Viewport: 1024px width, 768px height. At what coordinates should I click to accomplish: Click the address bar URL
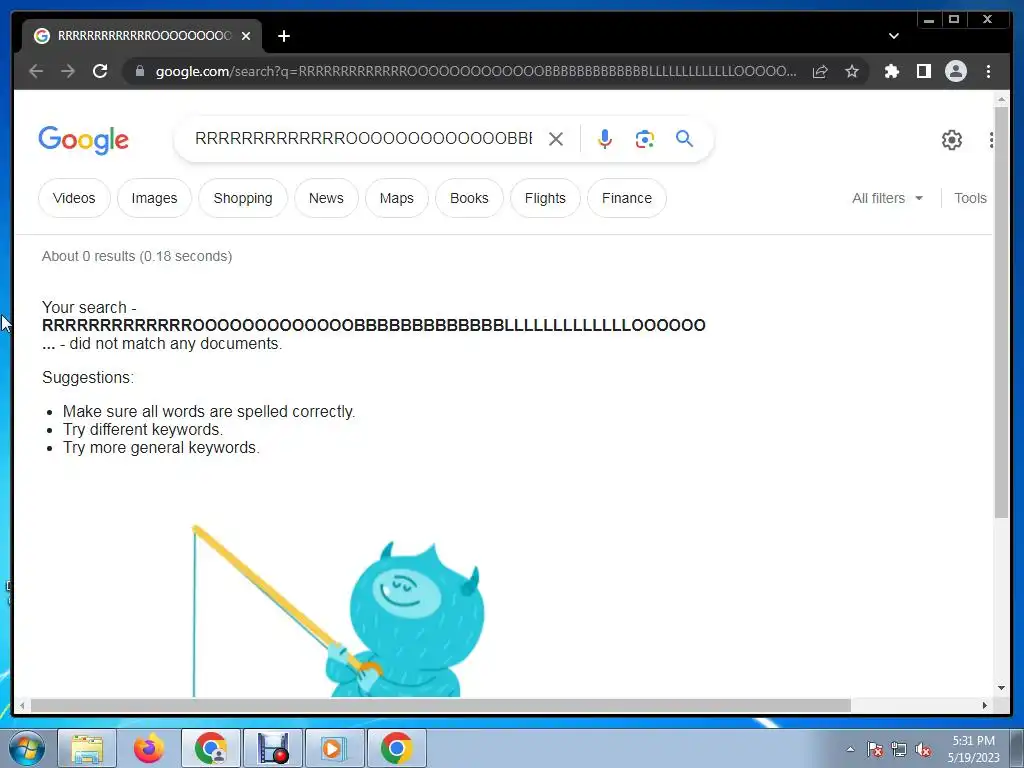click(475, 71)
